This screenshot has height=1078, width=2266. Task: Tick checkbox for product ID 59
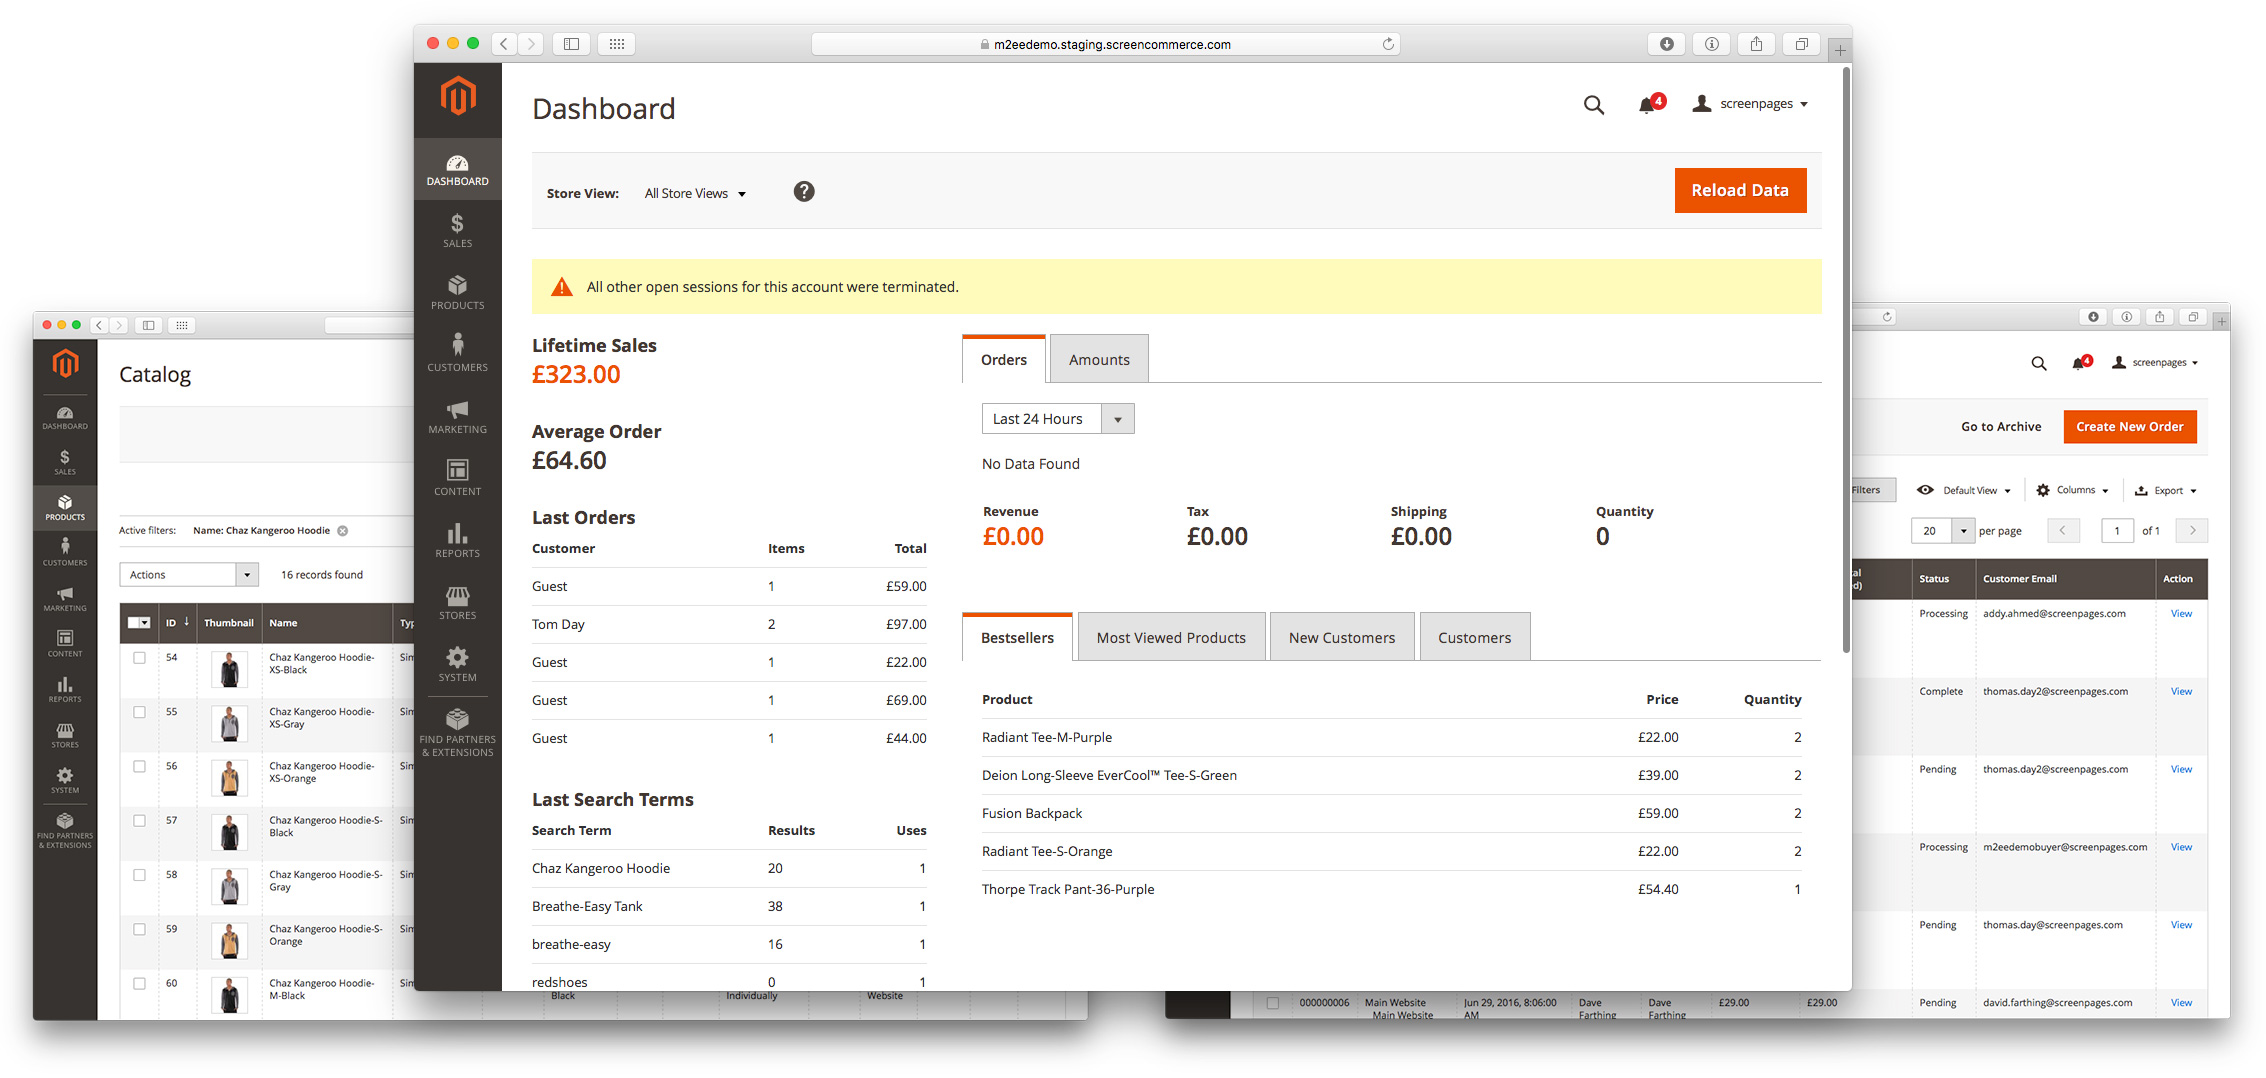pyautogui.click(x=140, y=929)
